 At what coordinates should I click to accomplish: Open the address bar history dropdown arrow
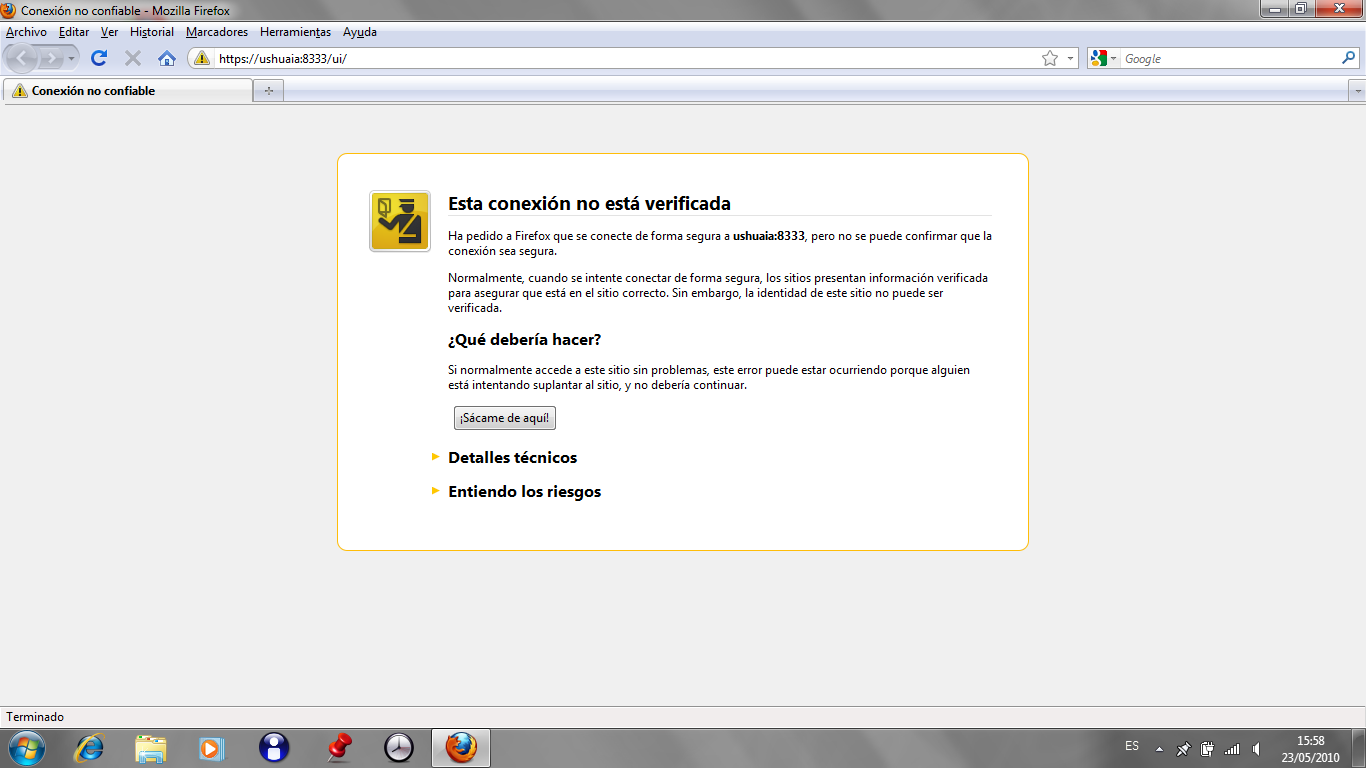[x=1070, y=58]
